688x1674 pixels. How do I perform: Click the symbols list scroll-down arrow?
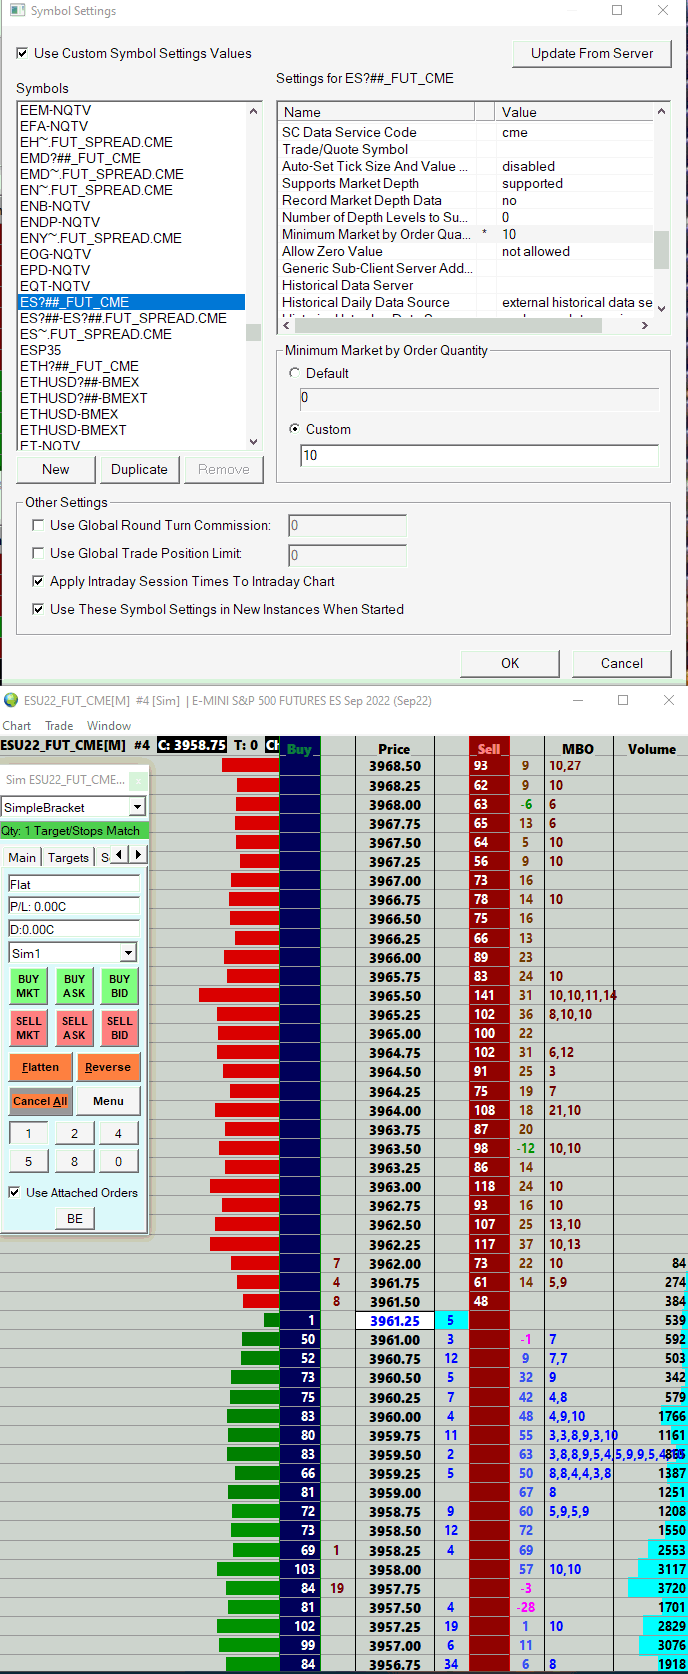[x=253, y=441]
